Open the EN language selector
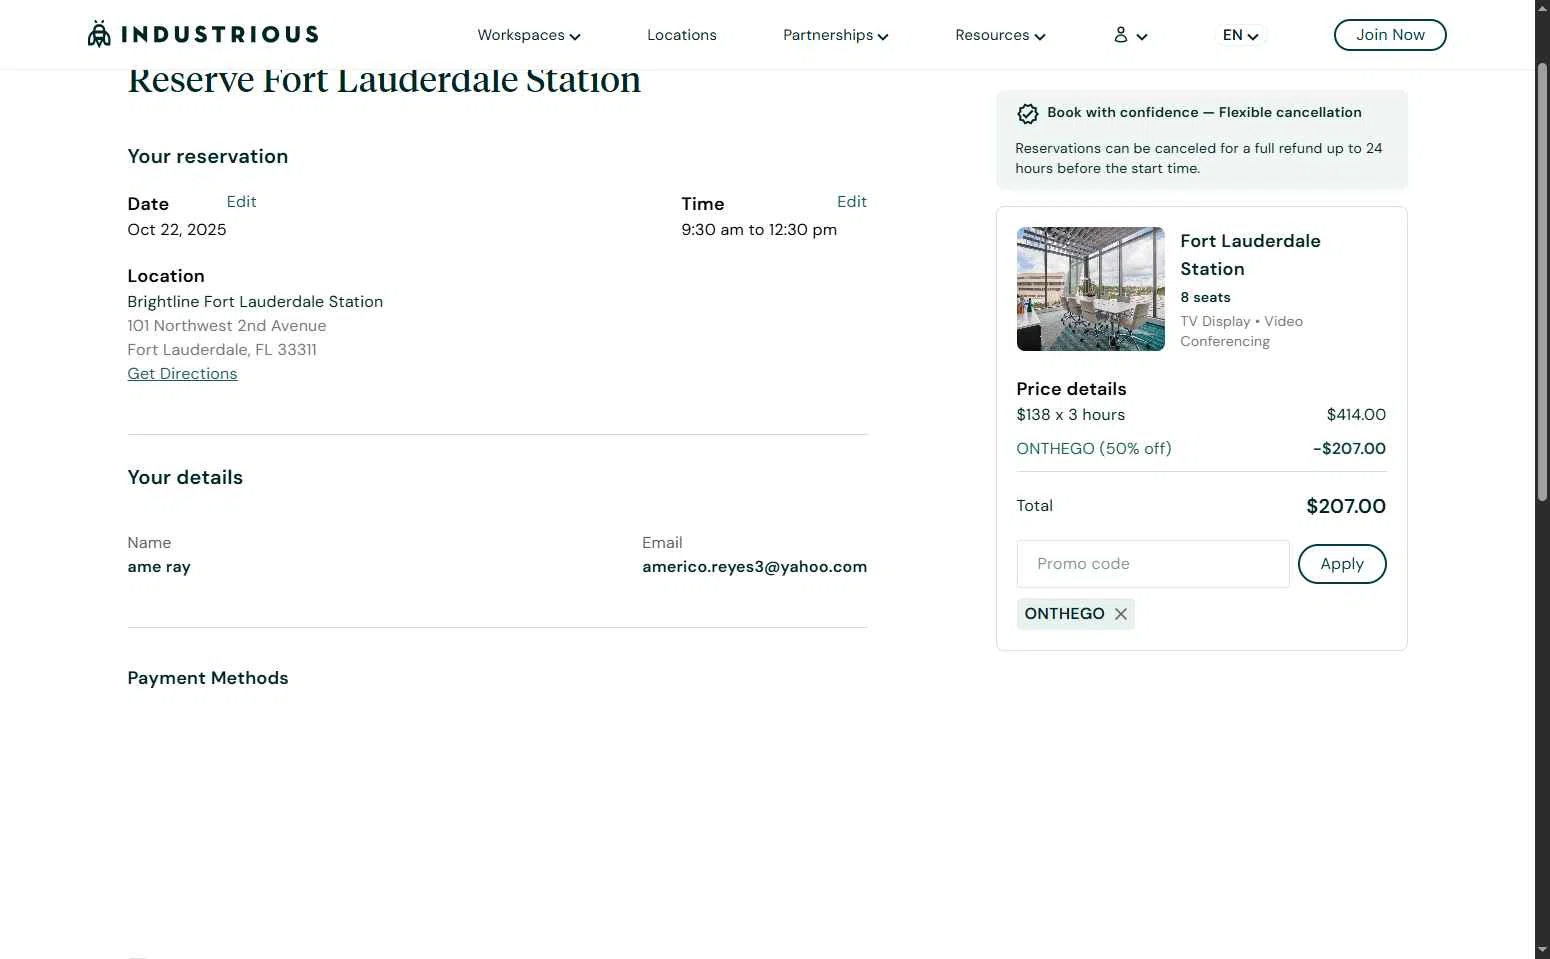The width and height of the screenshot is (1550, 959). [x=1240, y=35]
